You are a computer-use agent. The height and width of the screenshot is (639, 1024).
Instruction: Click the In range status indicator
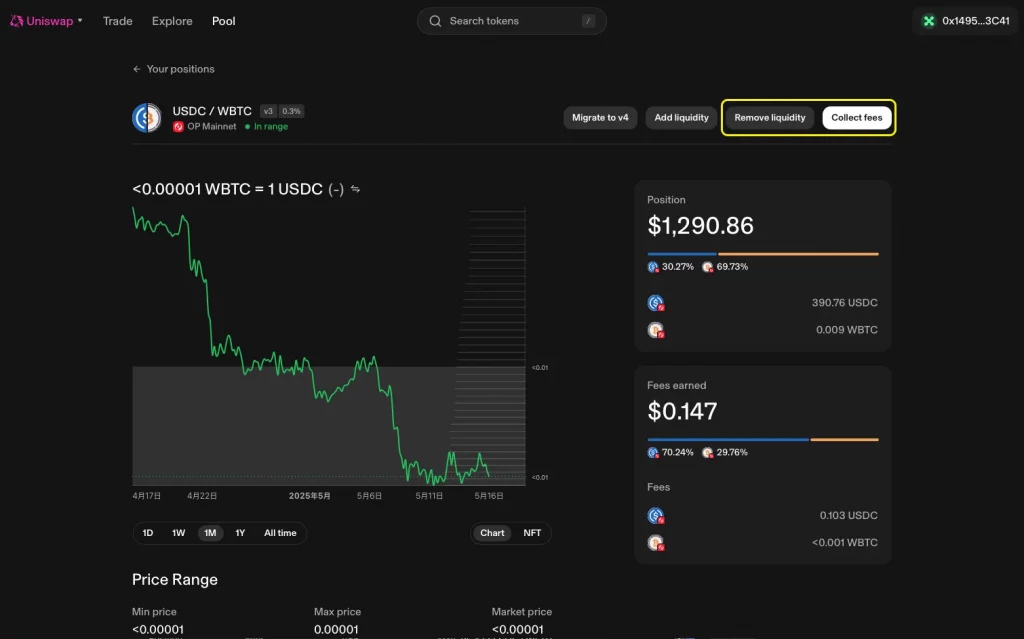click(266, 127)
